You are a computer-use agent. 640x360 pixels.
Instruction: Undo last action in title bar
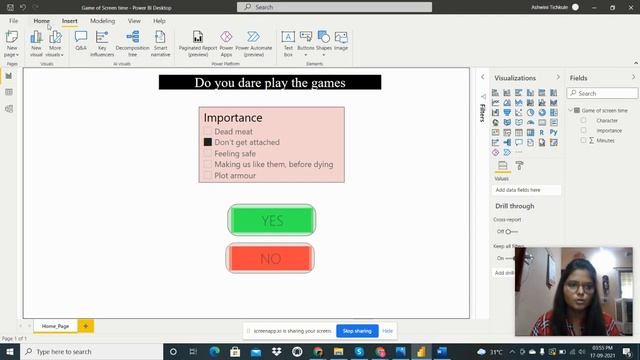pos(23,7)
